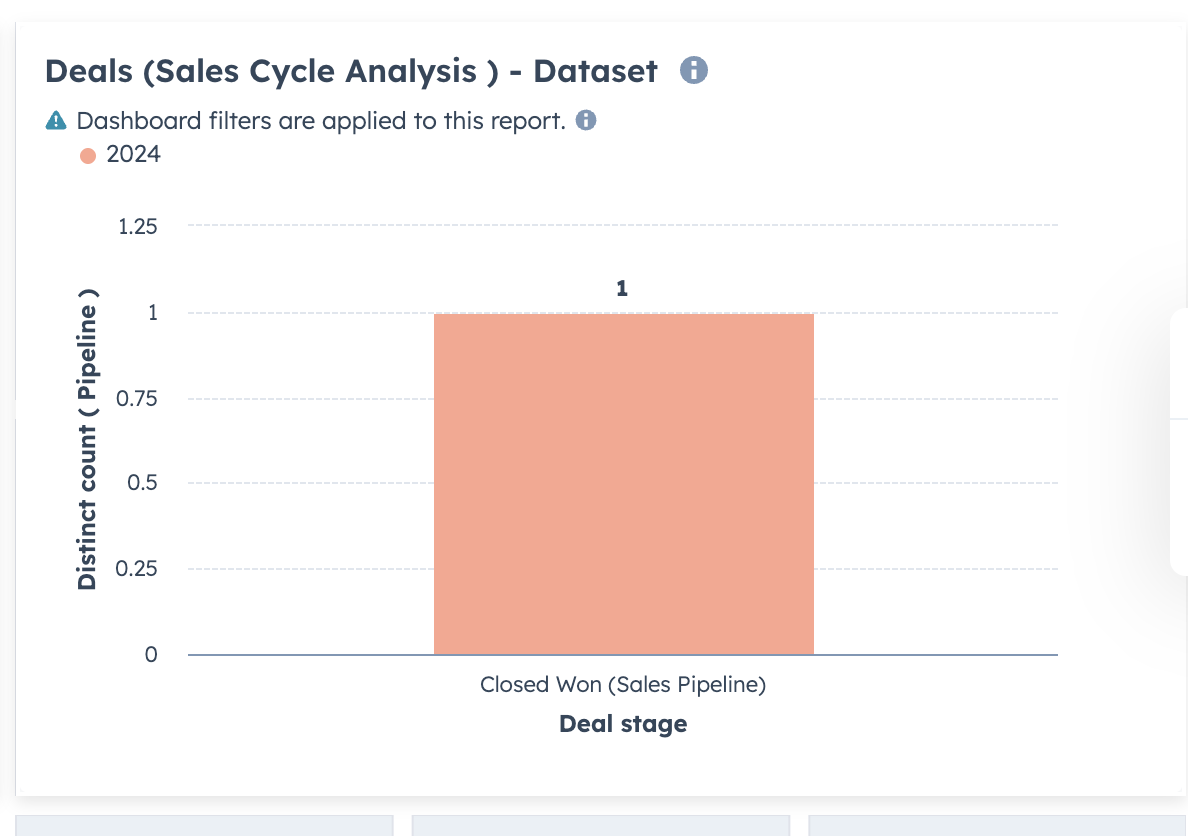The height and width of the screenshot is (836, 1188).
Task: Click the Closed Won (Sales Pipeline) axis label
Action: click(x=623, y=684)
